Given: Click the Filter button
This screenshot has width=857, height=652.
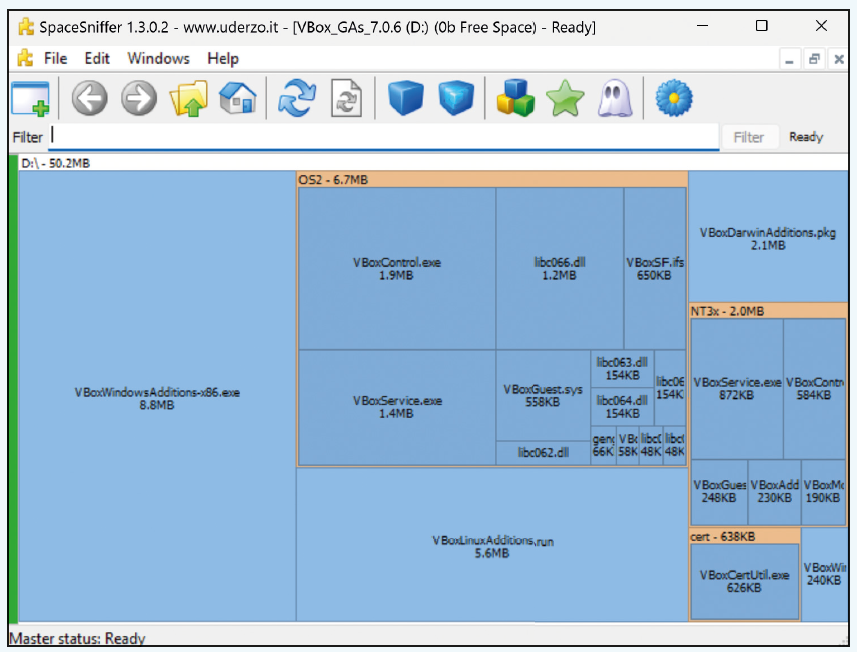Looking at the screenshot, I should 748,137.
